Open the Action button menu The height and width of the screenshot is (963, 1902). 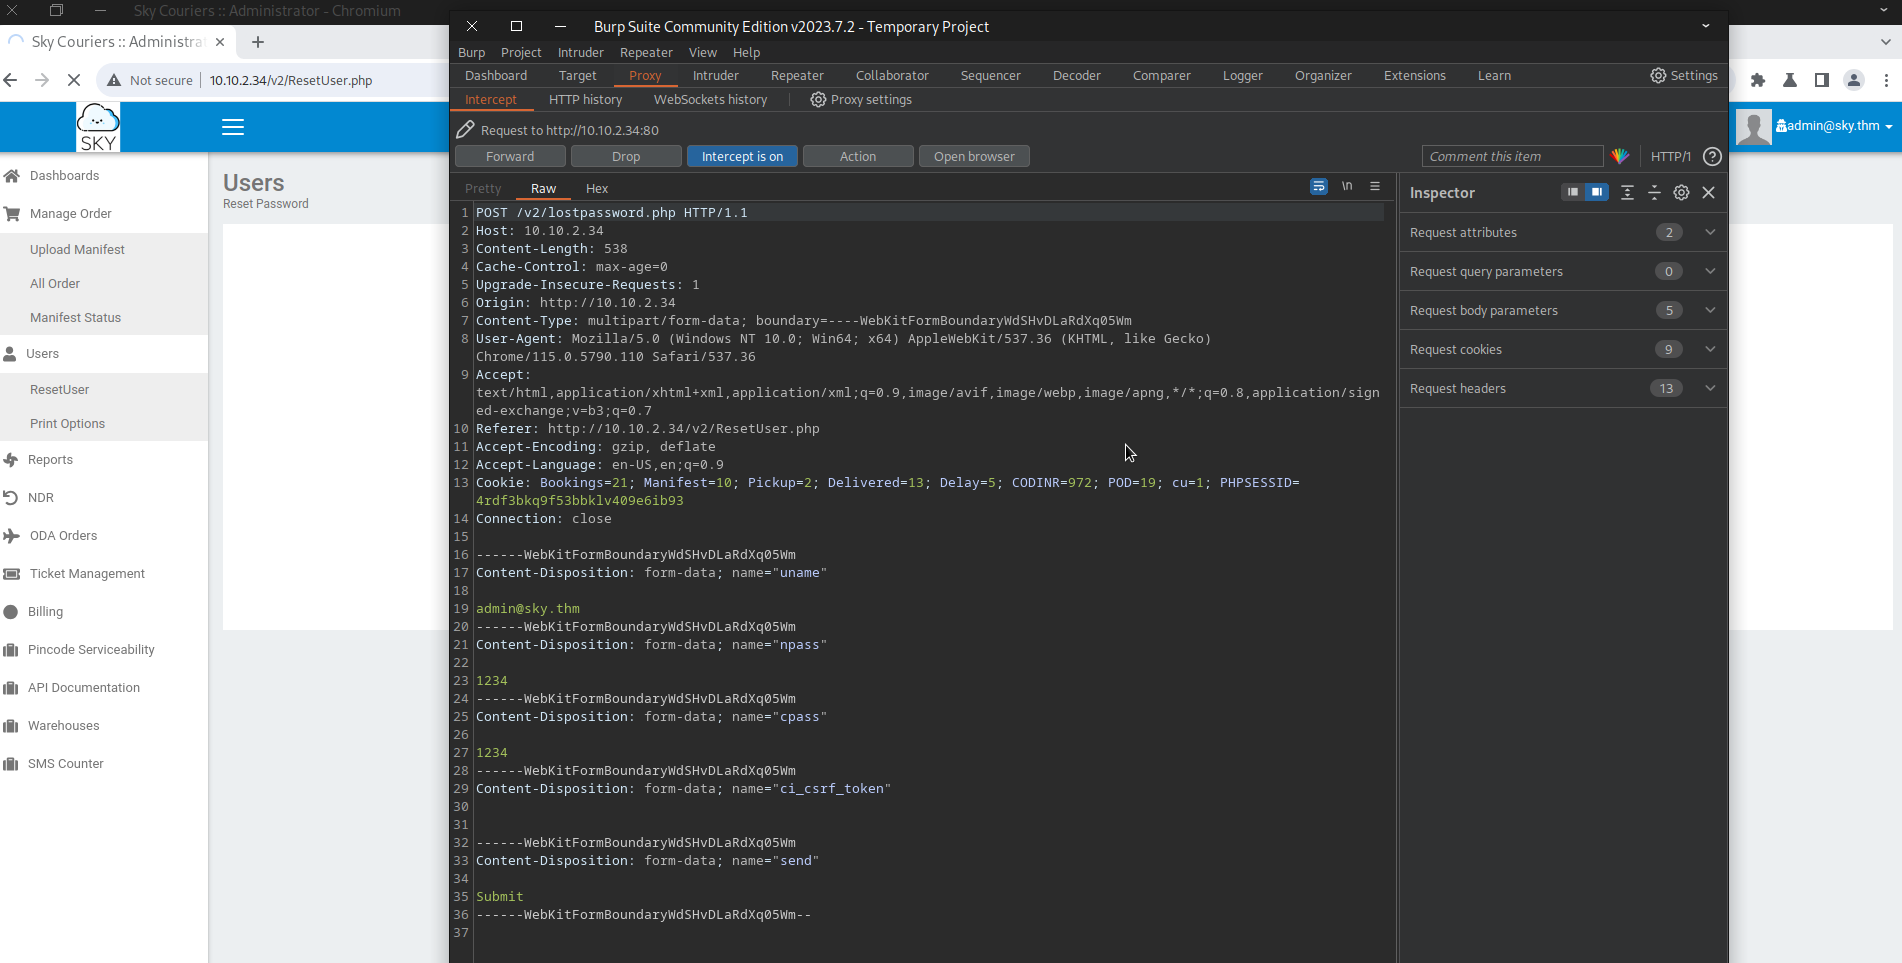click(x=858, y=156)
